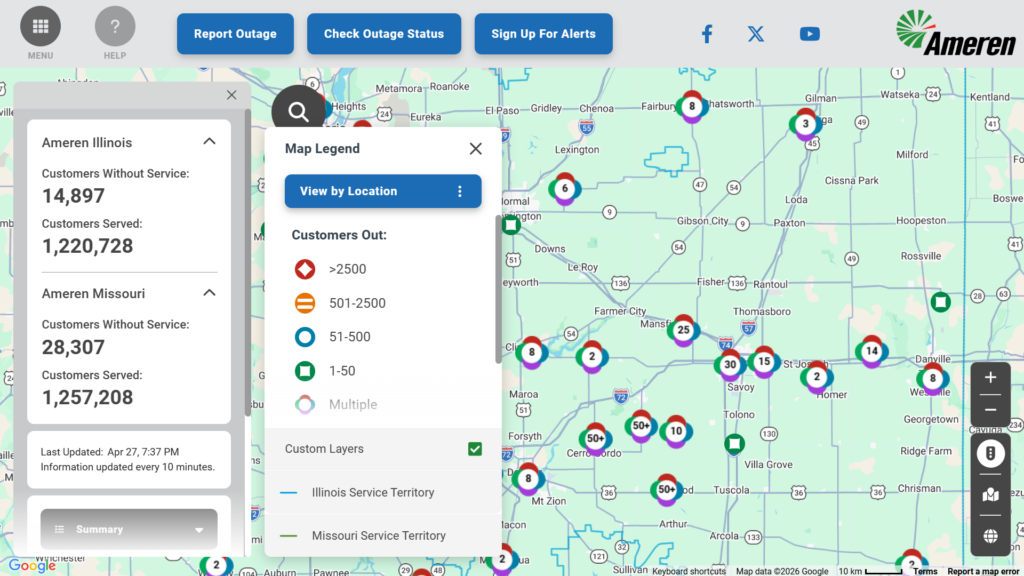Select the outage cluster marked 25 near Mansfield
The width and height of the screenshot is (1024, 576).
coord(683,330)
